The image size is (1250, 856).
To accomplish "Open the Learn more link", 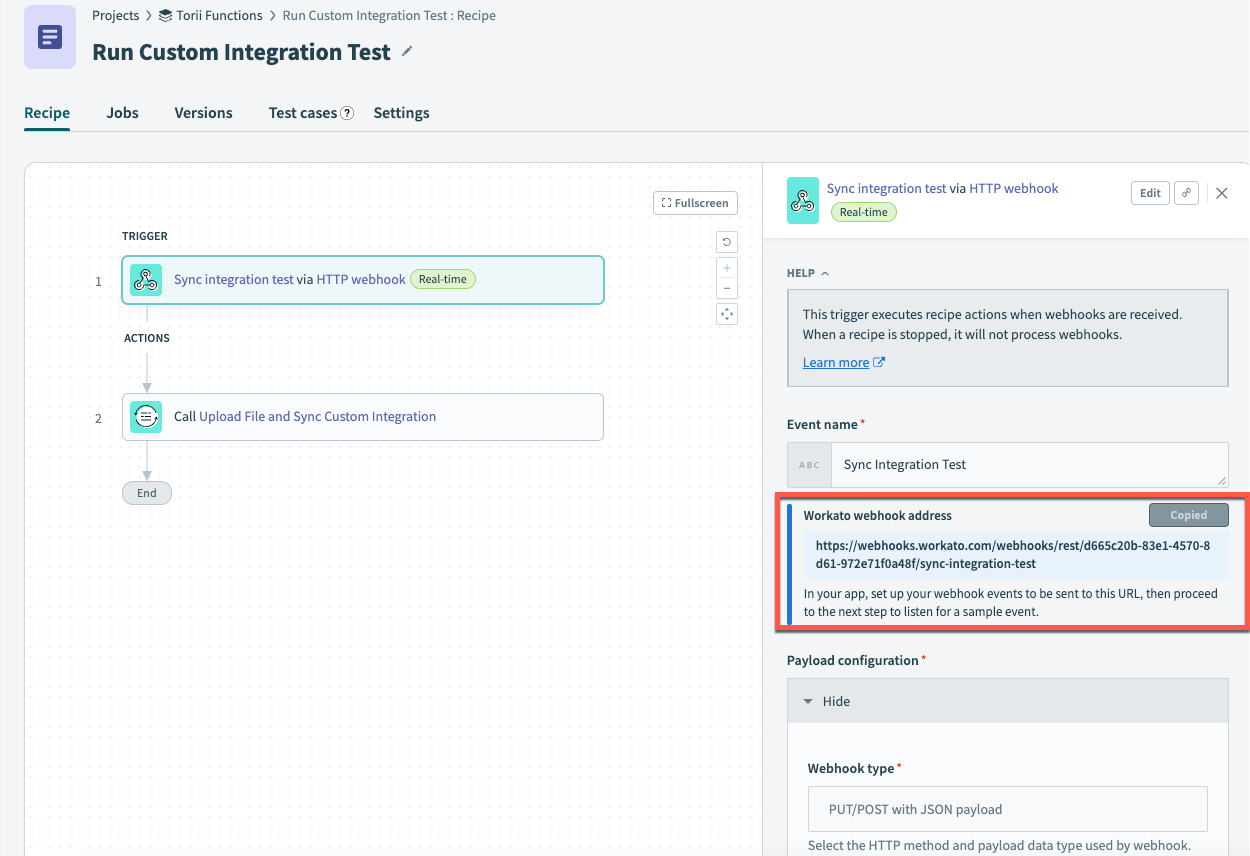I will point(843,362).
